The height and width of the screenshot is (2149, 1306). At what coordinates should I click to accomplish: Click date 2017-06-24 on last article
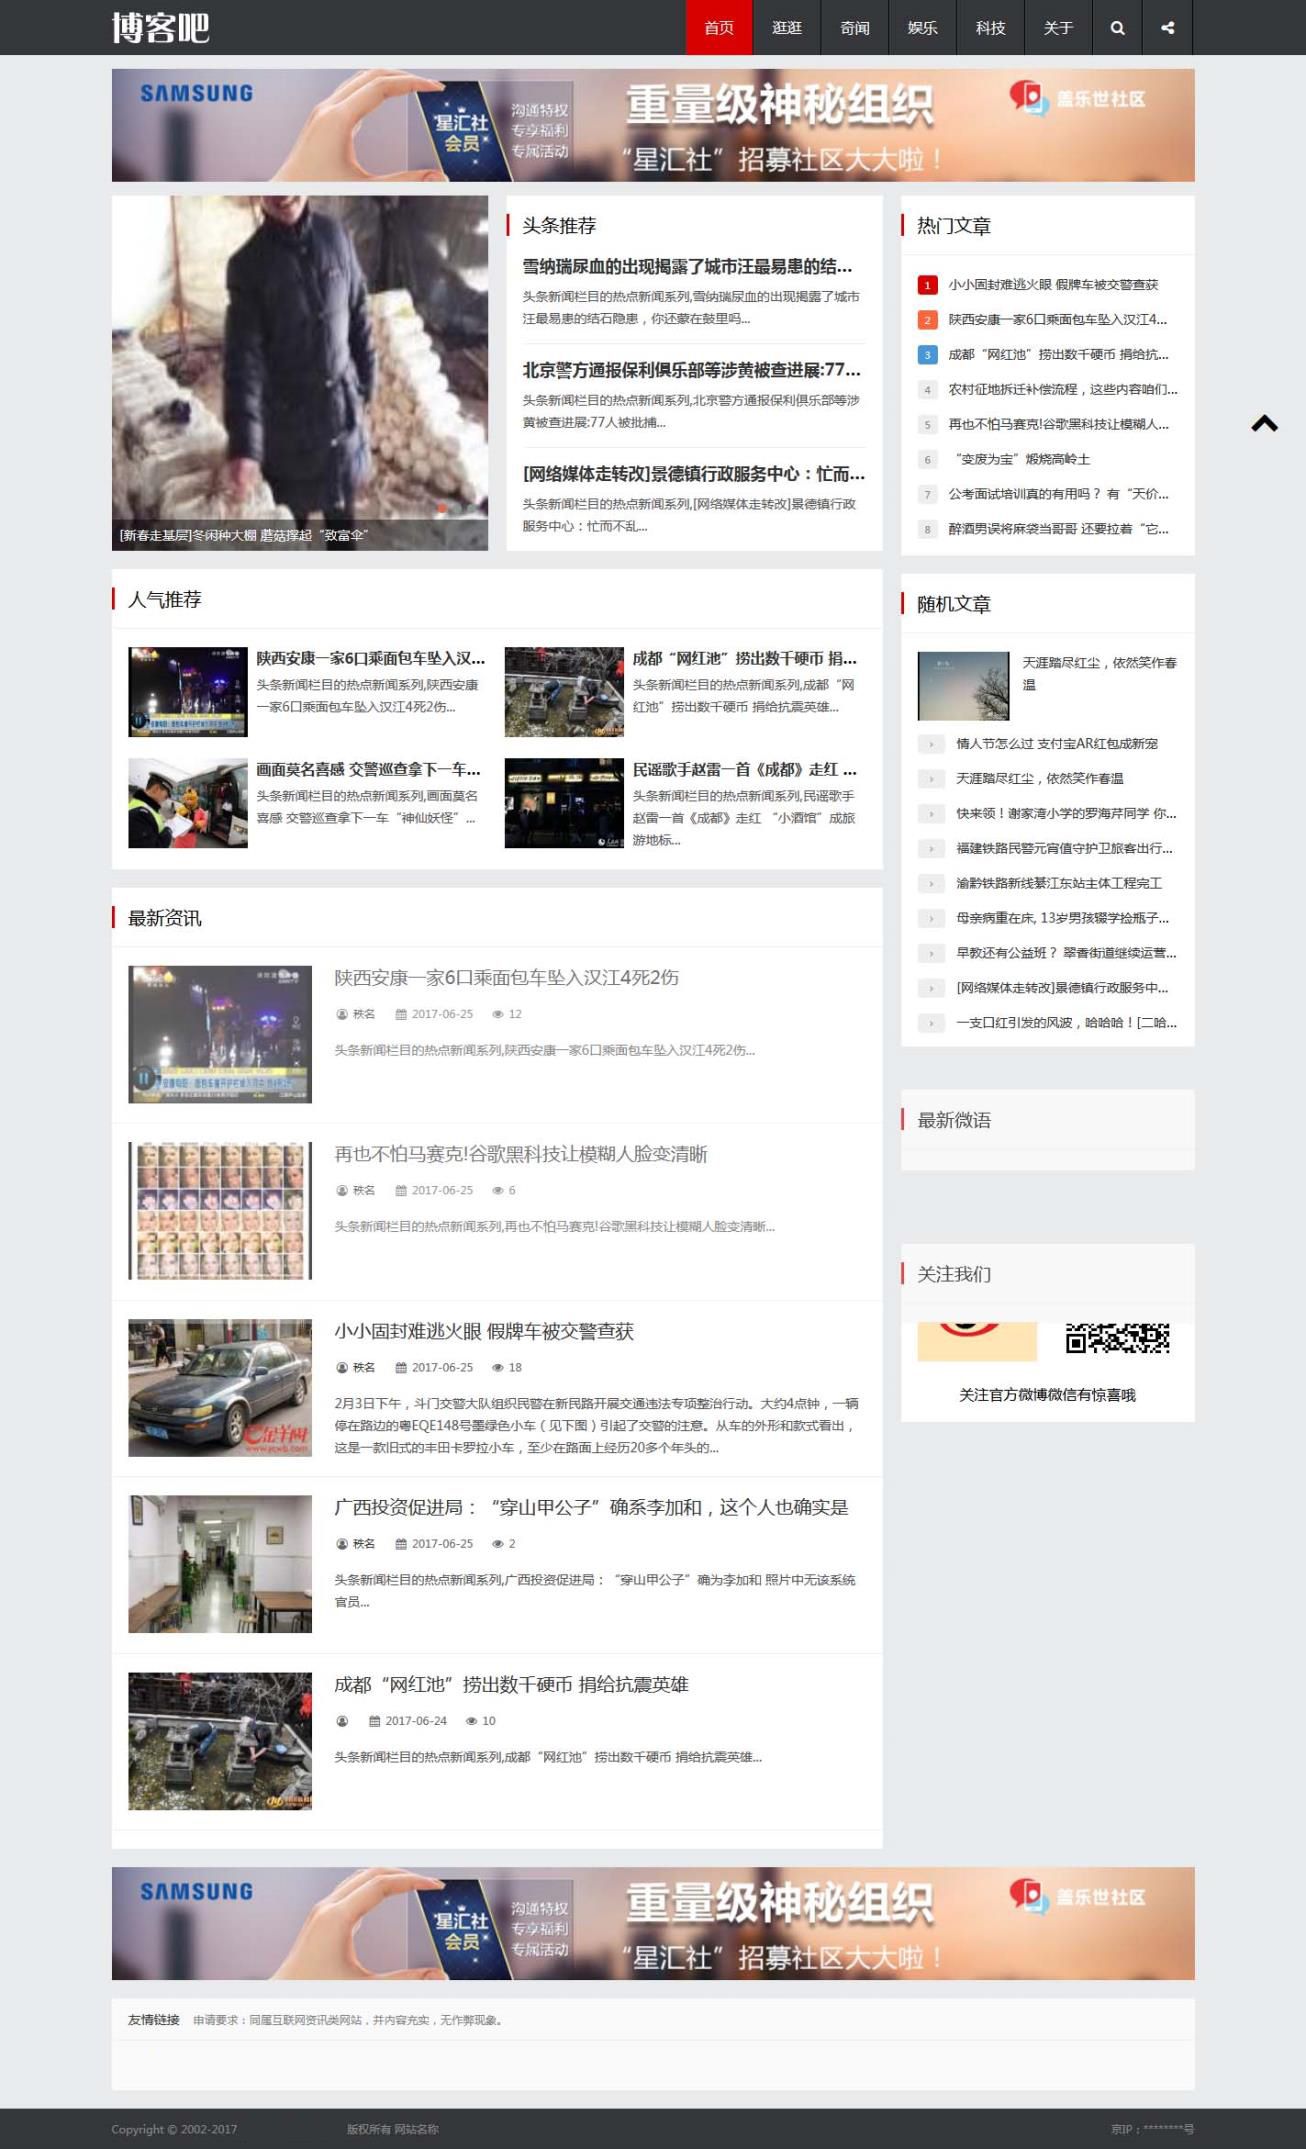(x=416, y=1721)
